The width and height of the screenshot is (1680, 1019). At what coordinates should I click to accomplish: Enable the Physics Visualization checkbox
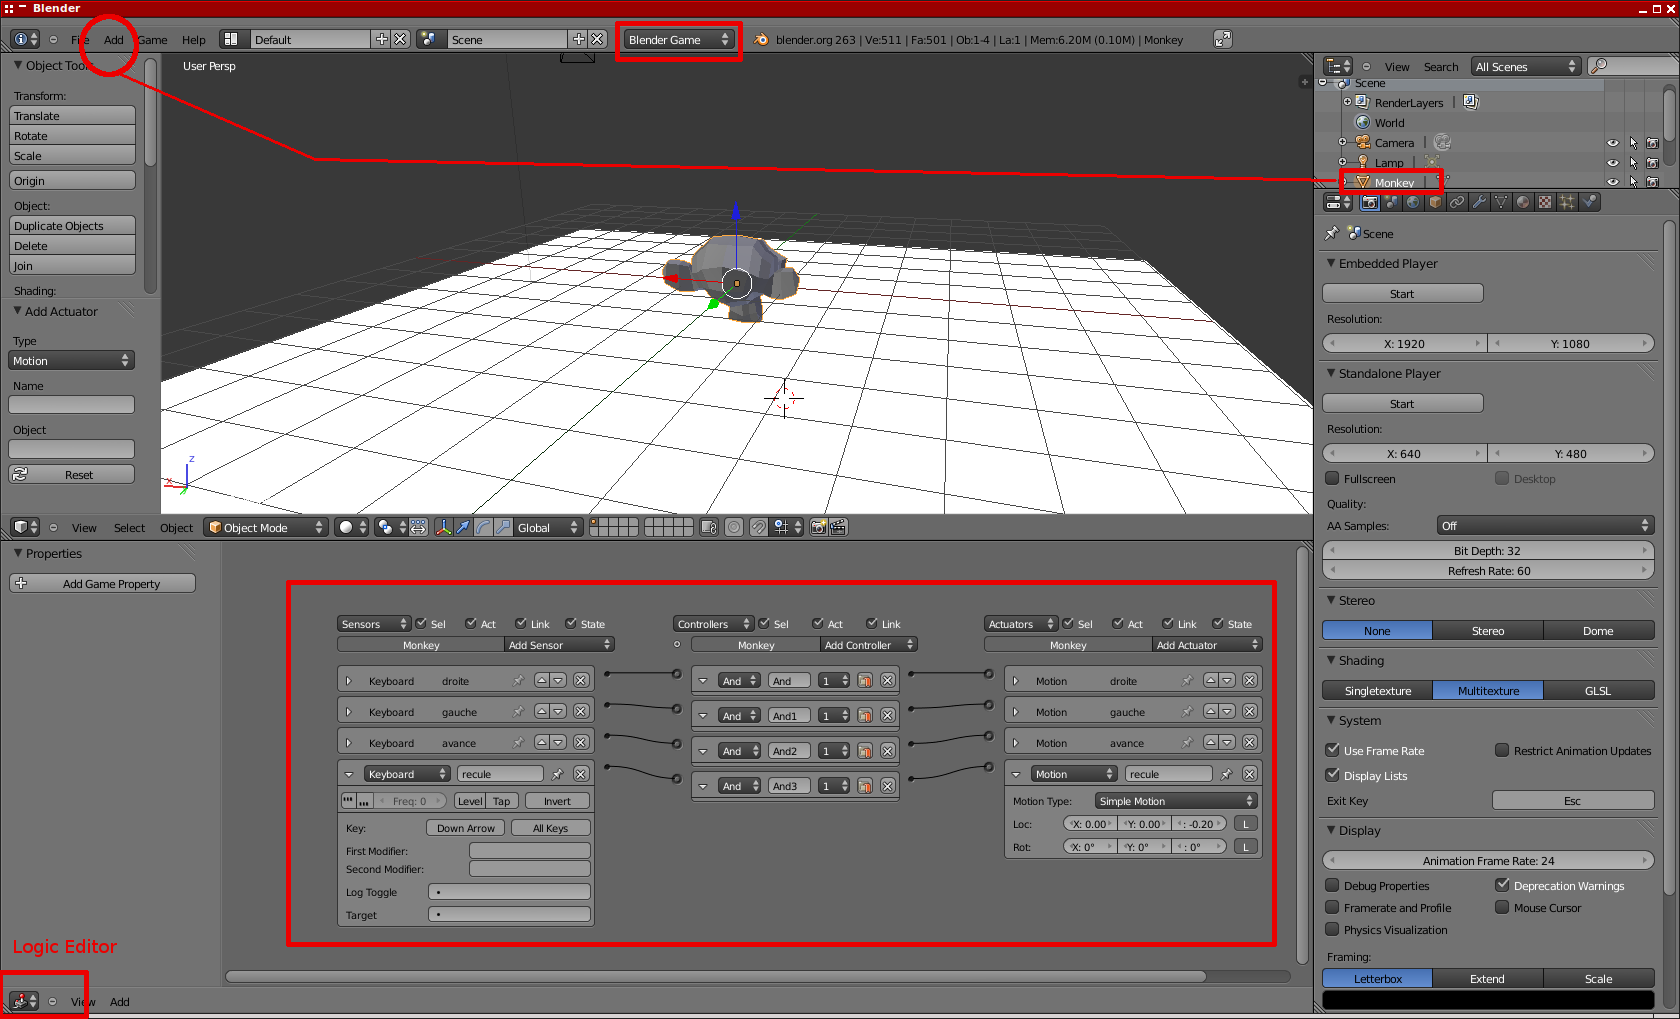click(x=1332, y=929)
